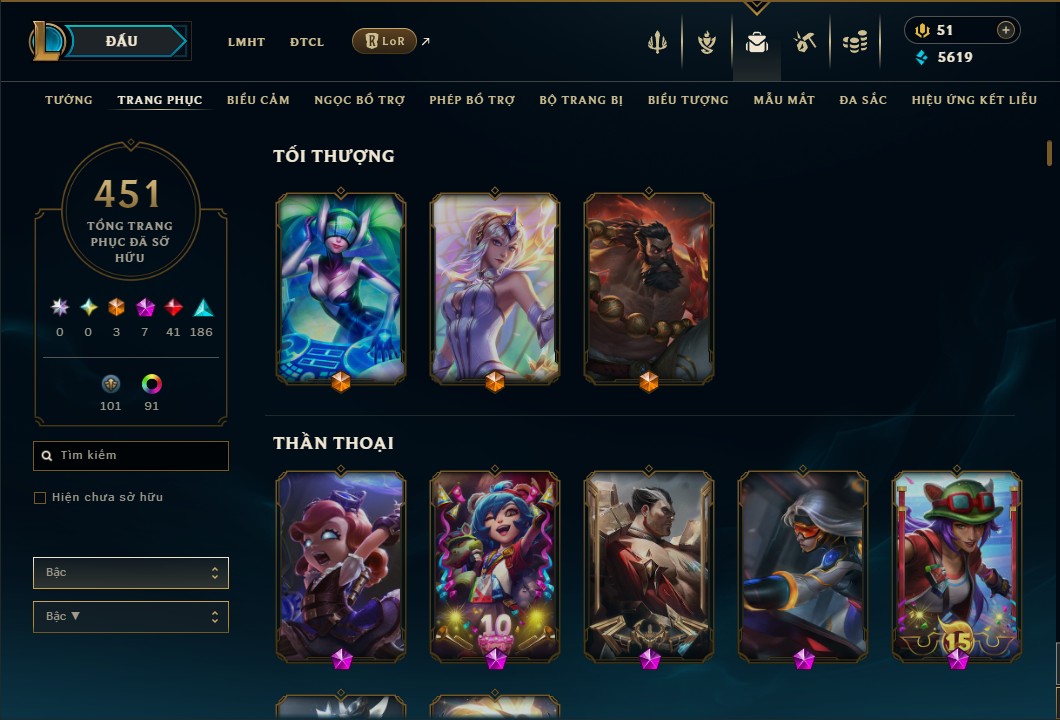Select the DJ Sona ultimate skin thumbnail
This screenshot has width=1060, height=720.
pos(341,289)
